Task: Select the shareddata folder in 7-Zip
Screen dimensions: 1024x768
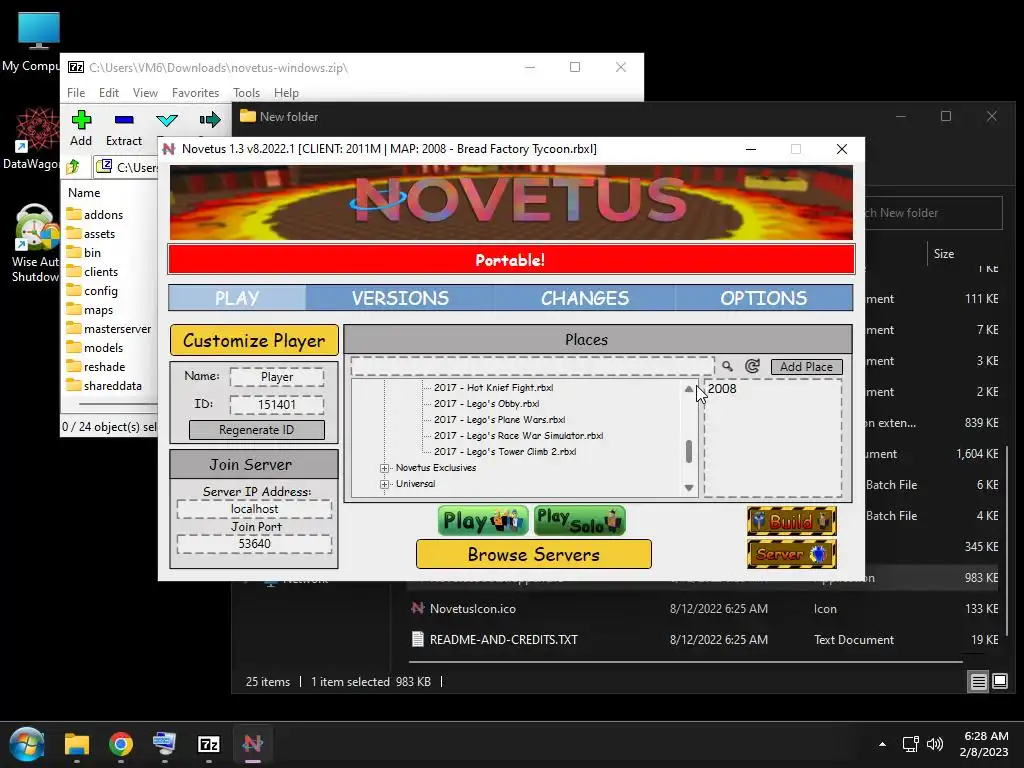Action: tap(112, 385)
